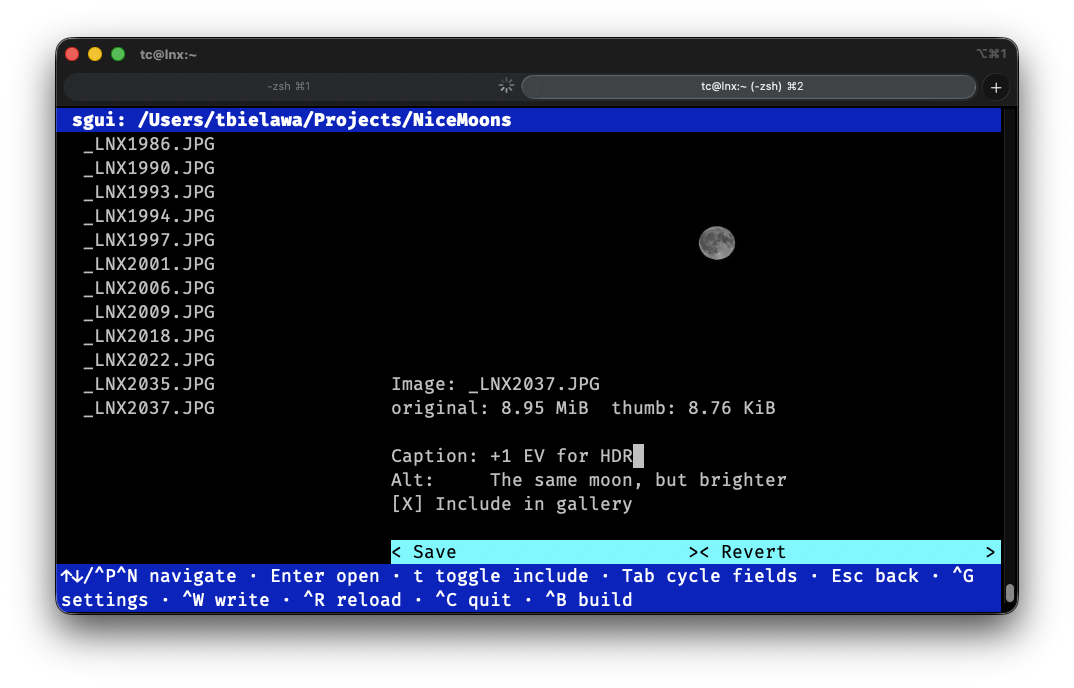Click the ^W write hint in footer
The width and height of the screenshot is (1074, 688).
pos(226,600)
